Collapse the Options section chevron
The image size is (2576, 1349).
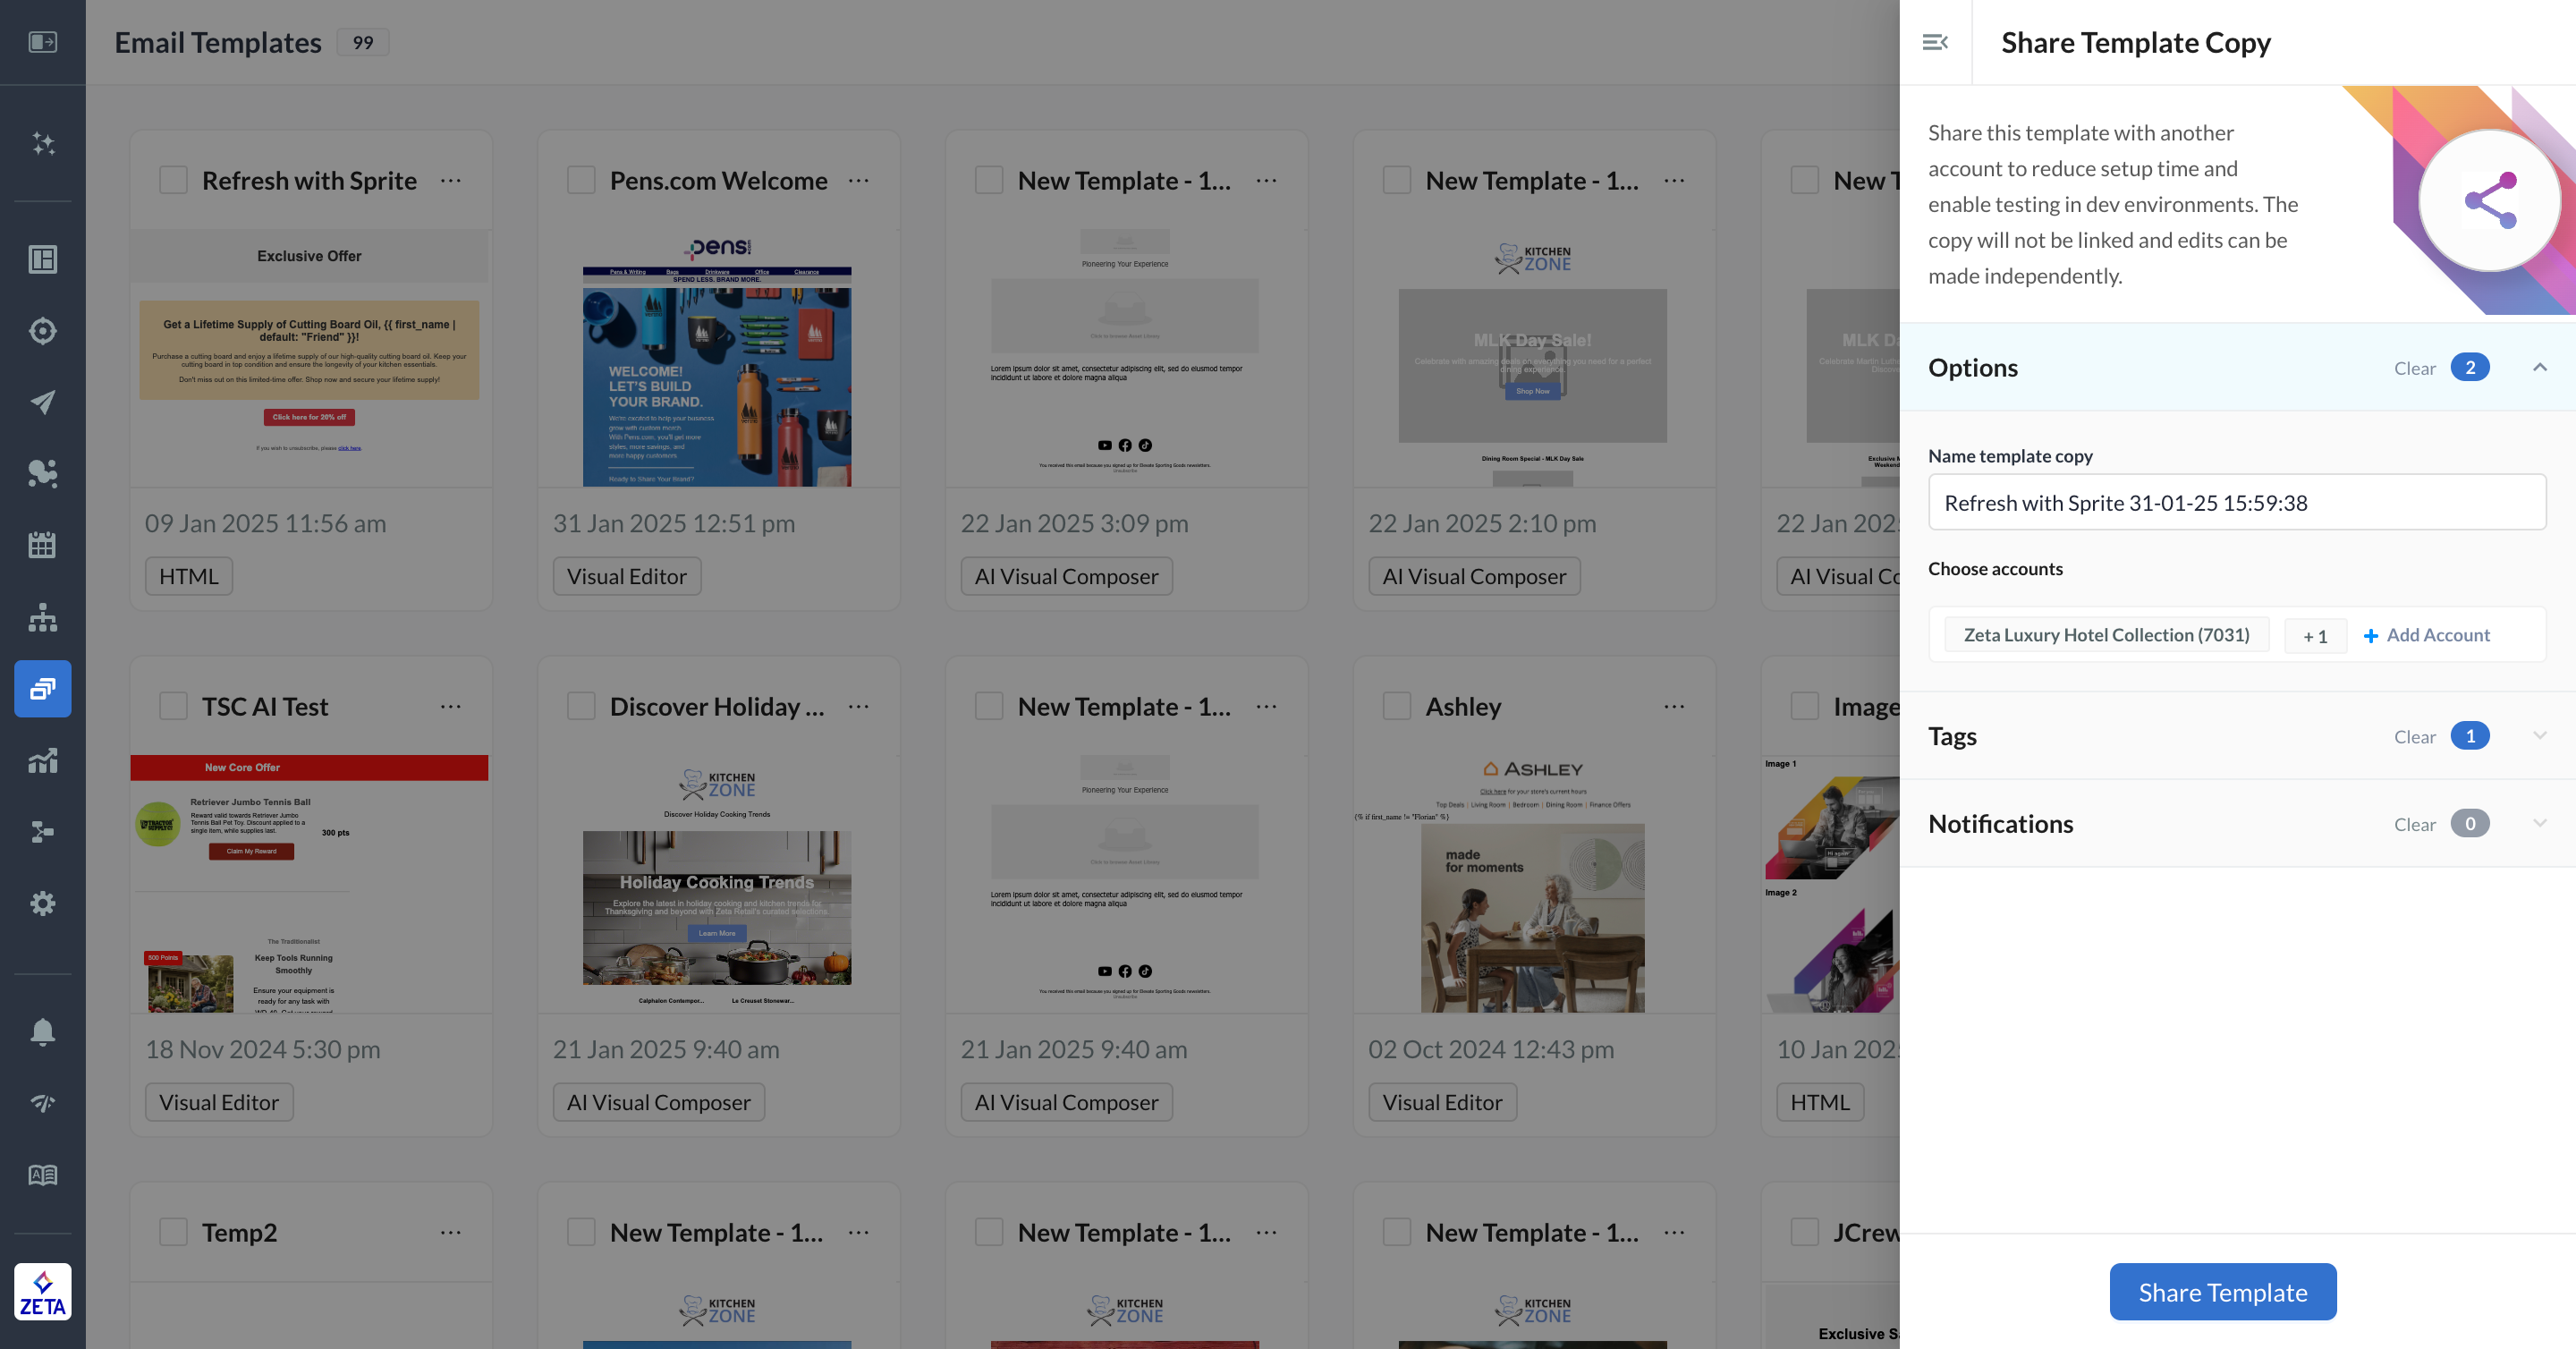(2540, 368)
